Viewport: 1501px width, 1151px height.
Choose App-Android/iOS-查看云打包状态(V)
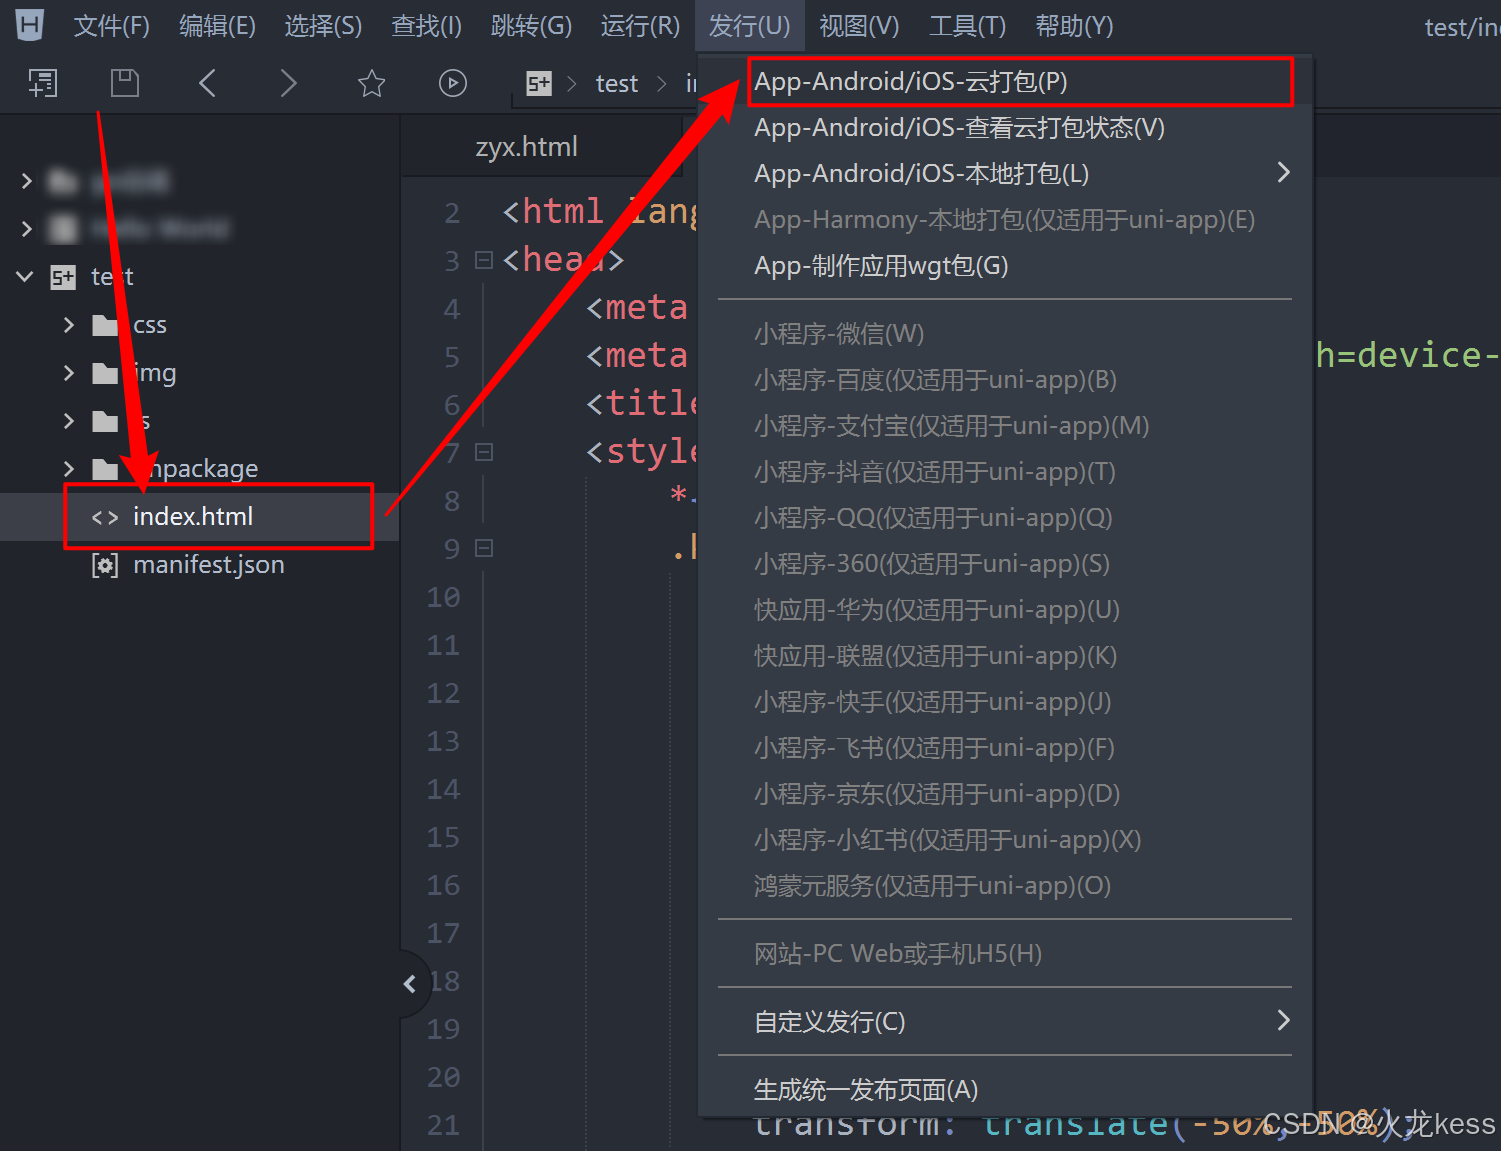click(x=1005, y=128)
